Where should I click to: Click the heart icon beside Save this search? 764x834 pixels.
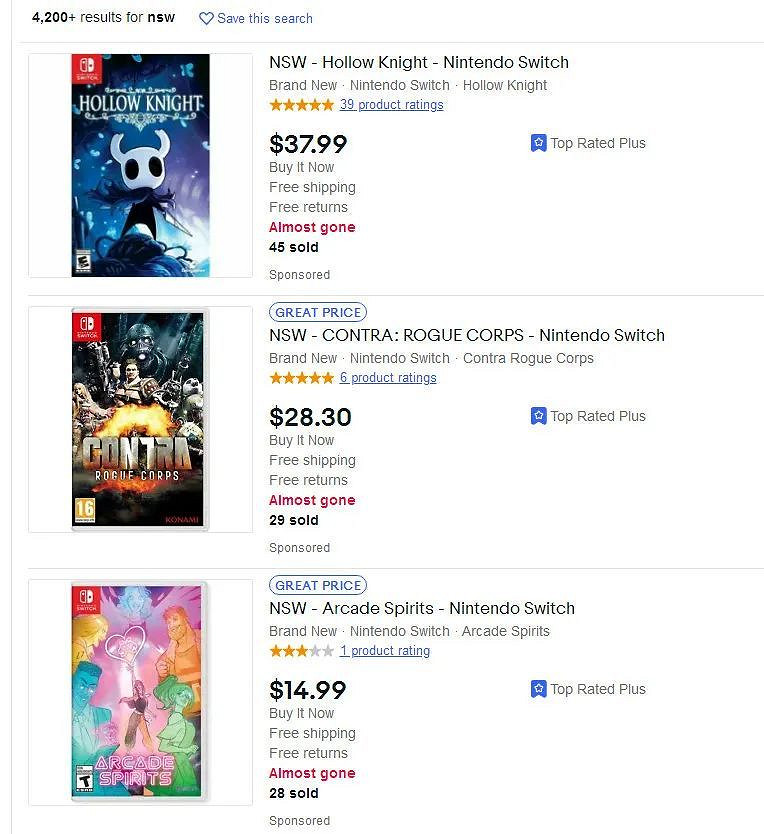coord(206,18)
